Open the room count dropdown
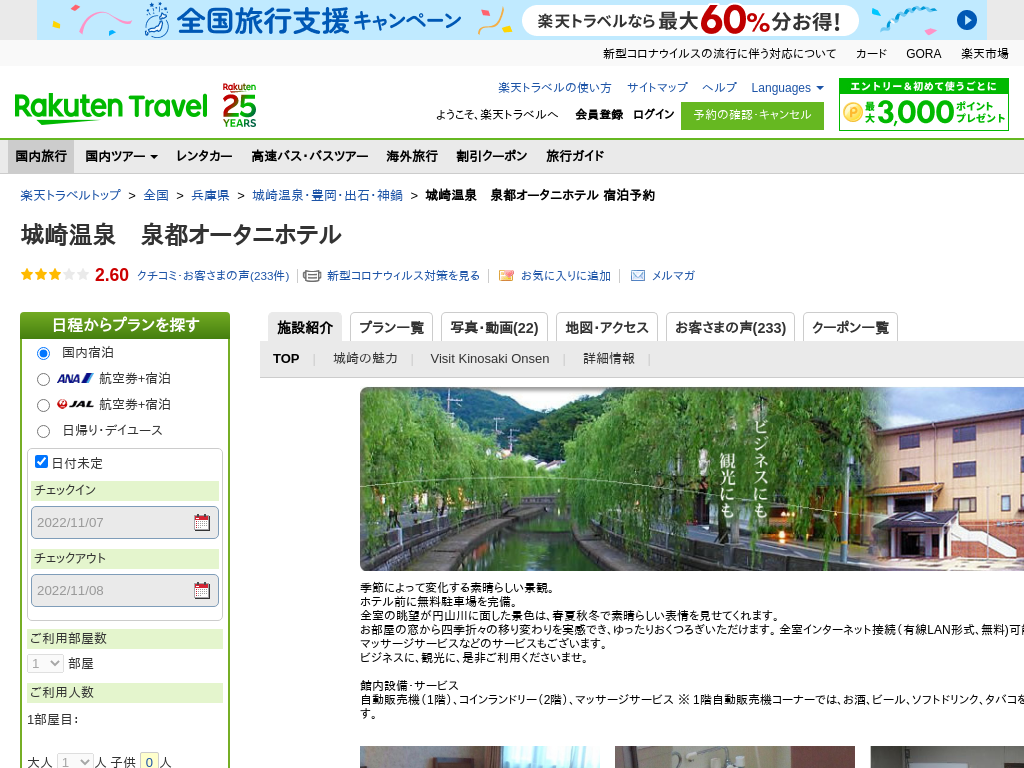Screen dimensions: 1024x768 click(45, 664)
